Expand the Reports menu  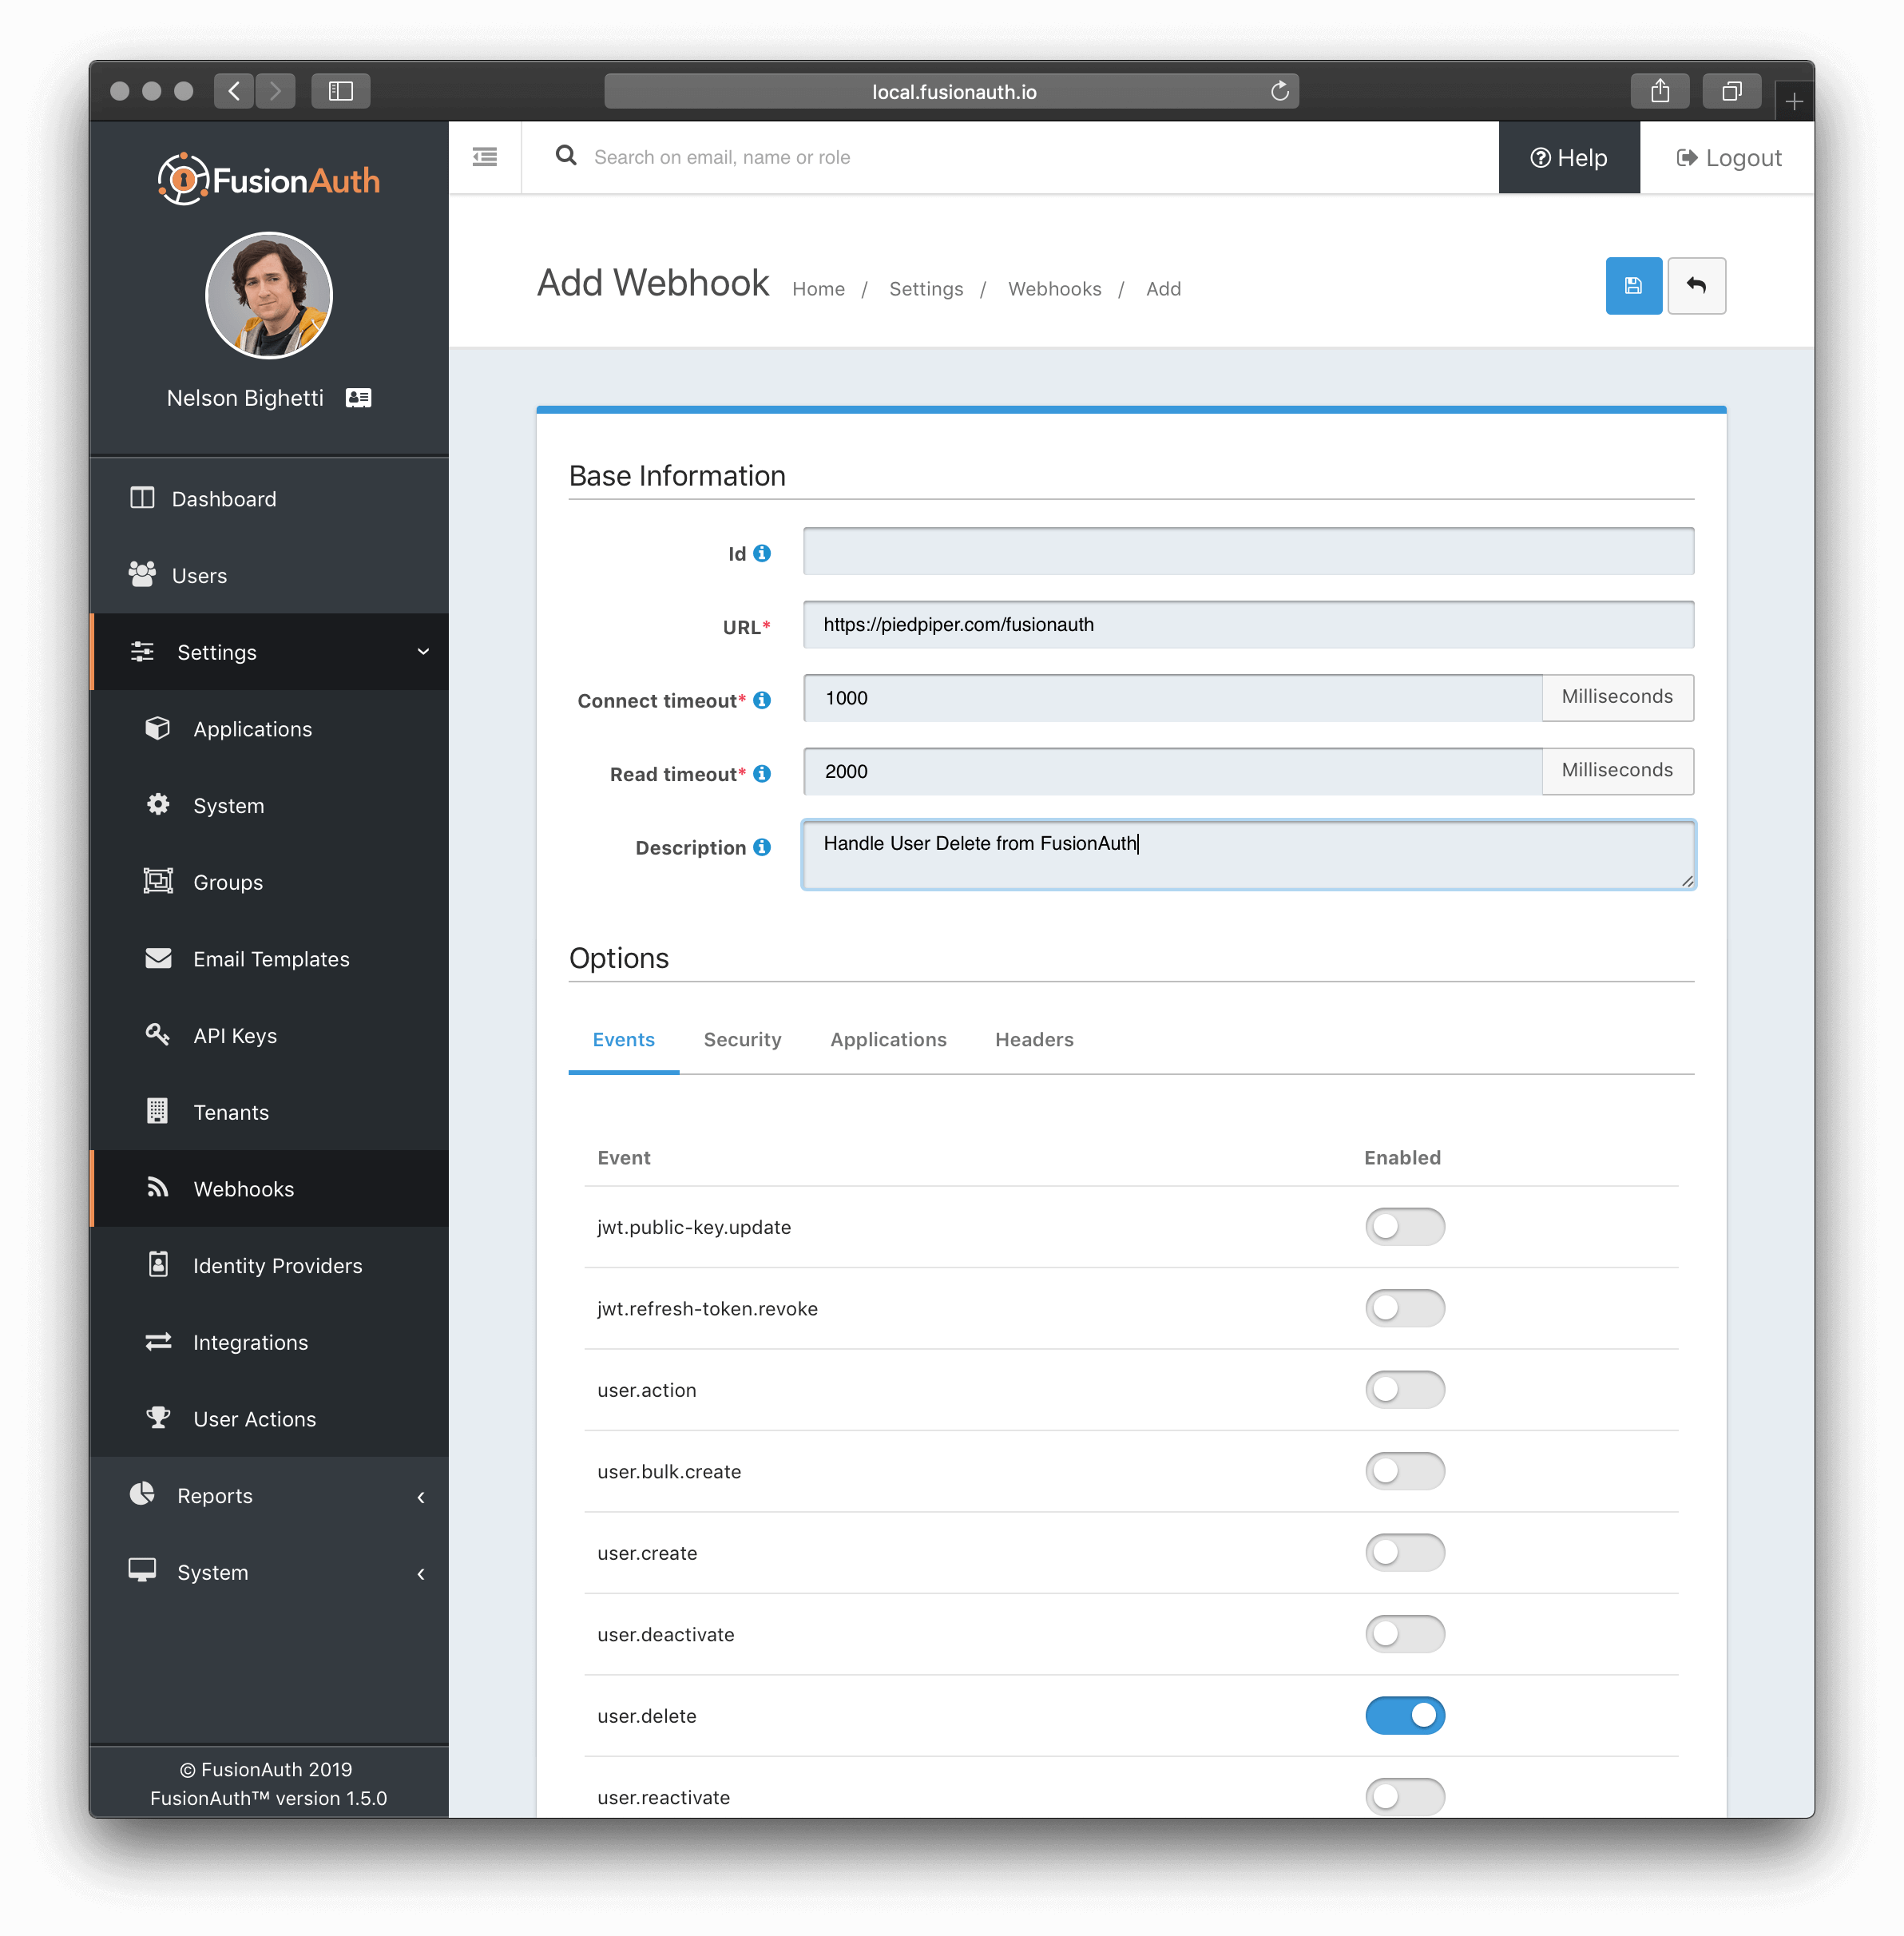[x=269, y=1495]
